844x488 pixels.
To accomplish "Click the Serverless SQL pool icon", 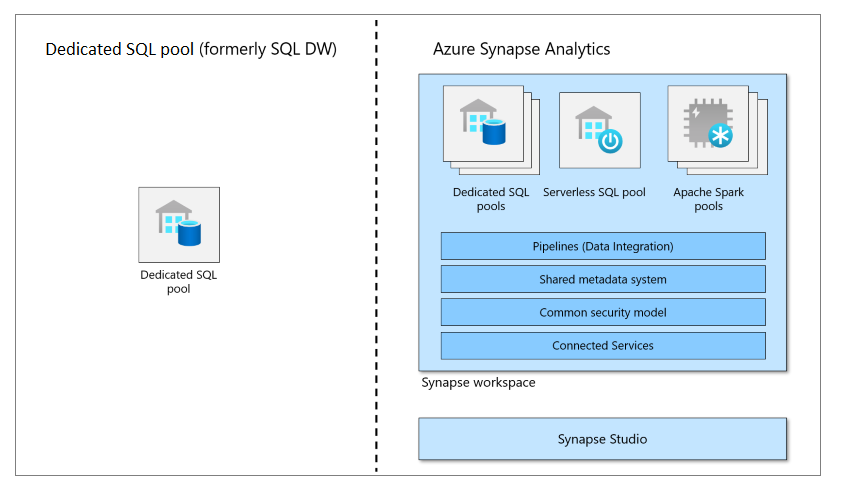I will (x=600, y=130).
